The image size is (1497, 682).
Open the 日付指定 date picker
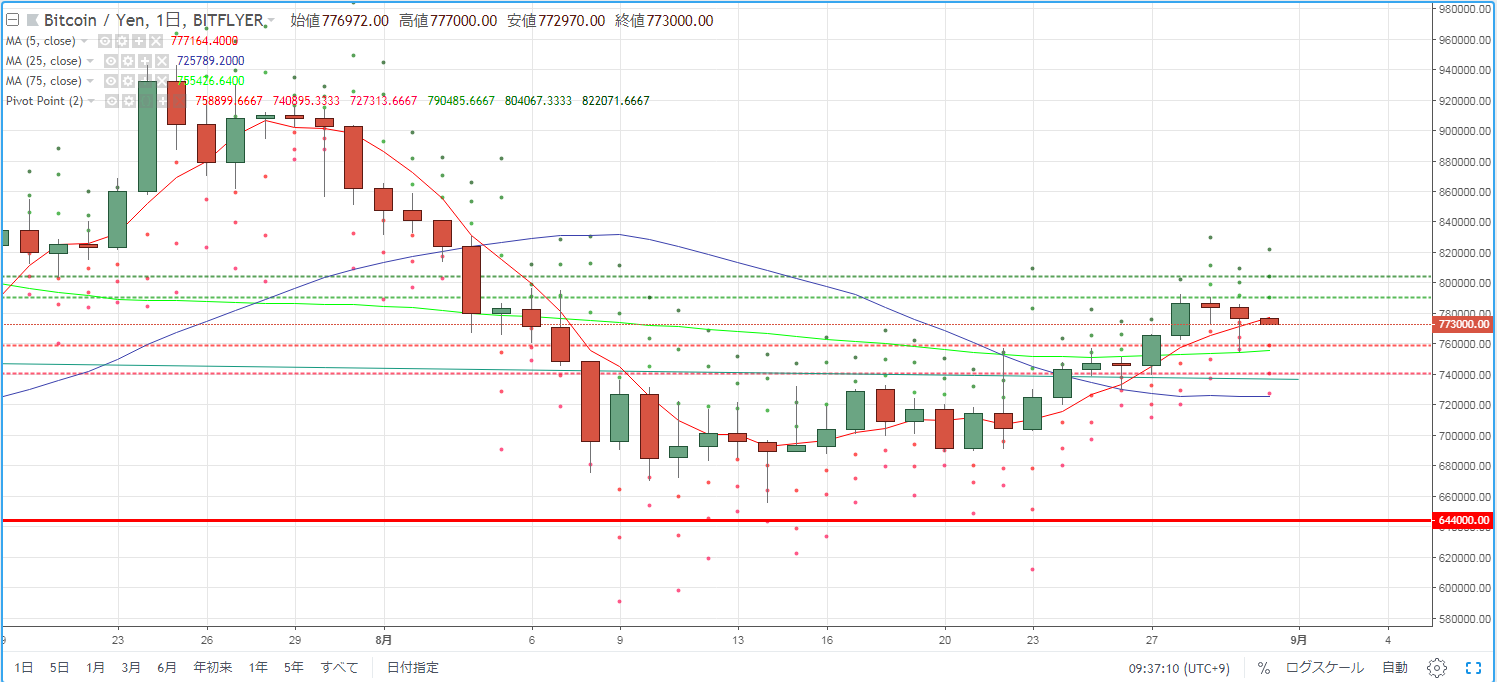(x=413, y=667)
